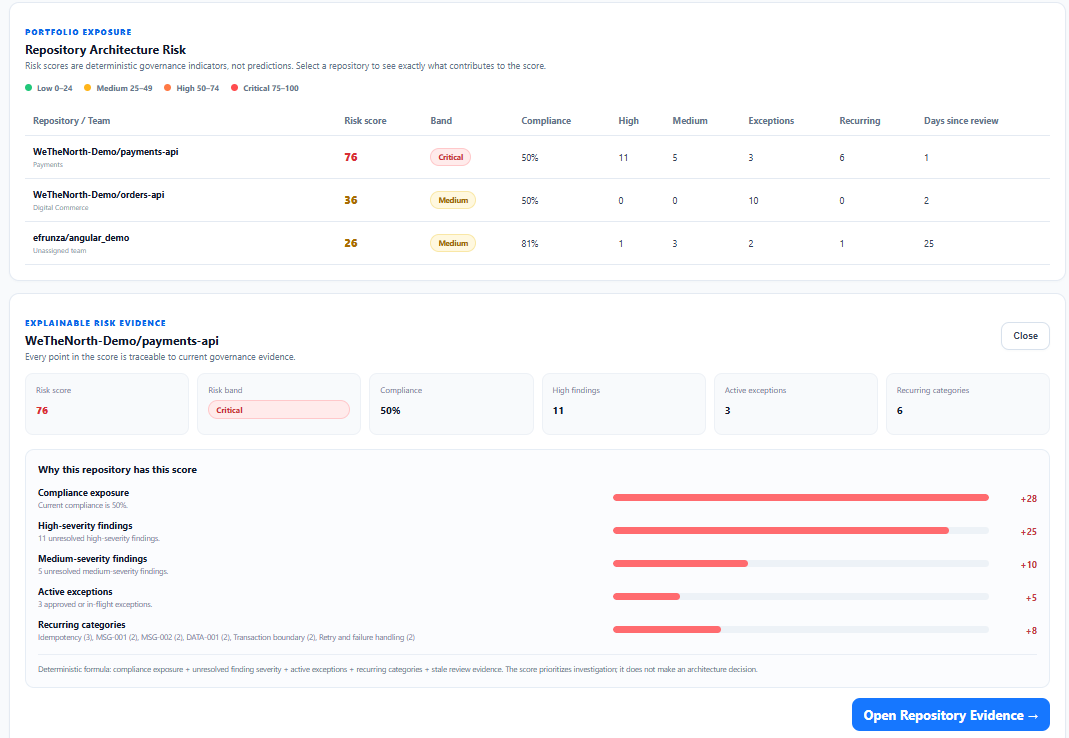Viewport: 1069px width, 738px height.
Task: Open Repository Evidence with the blue button
Action: point(950,715)
